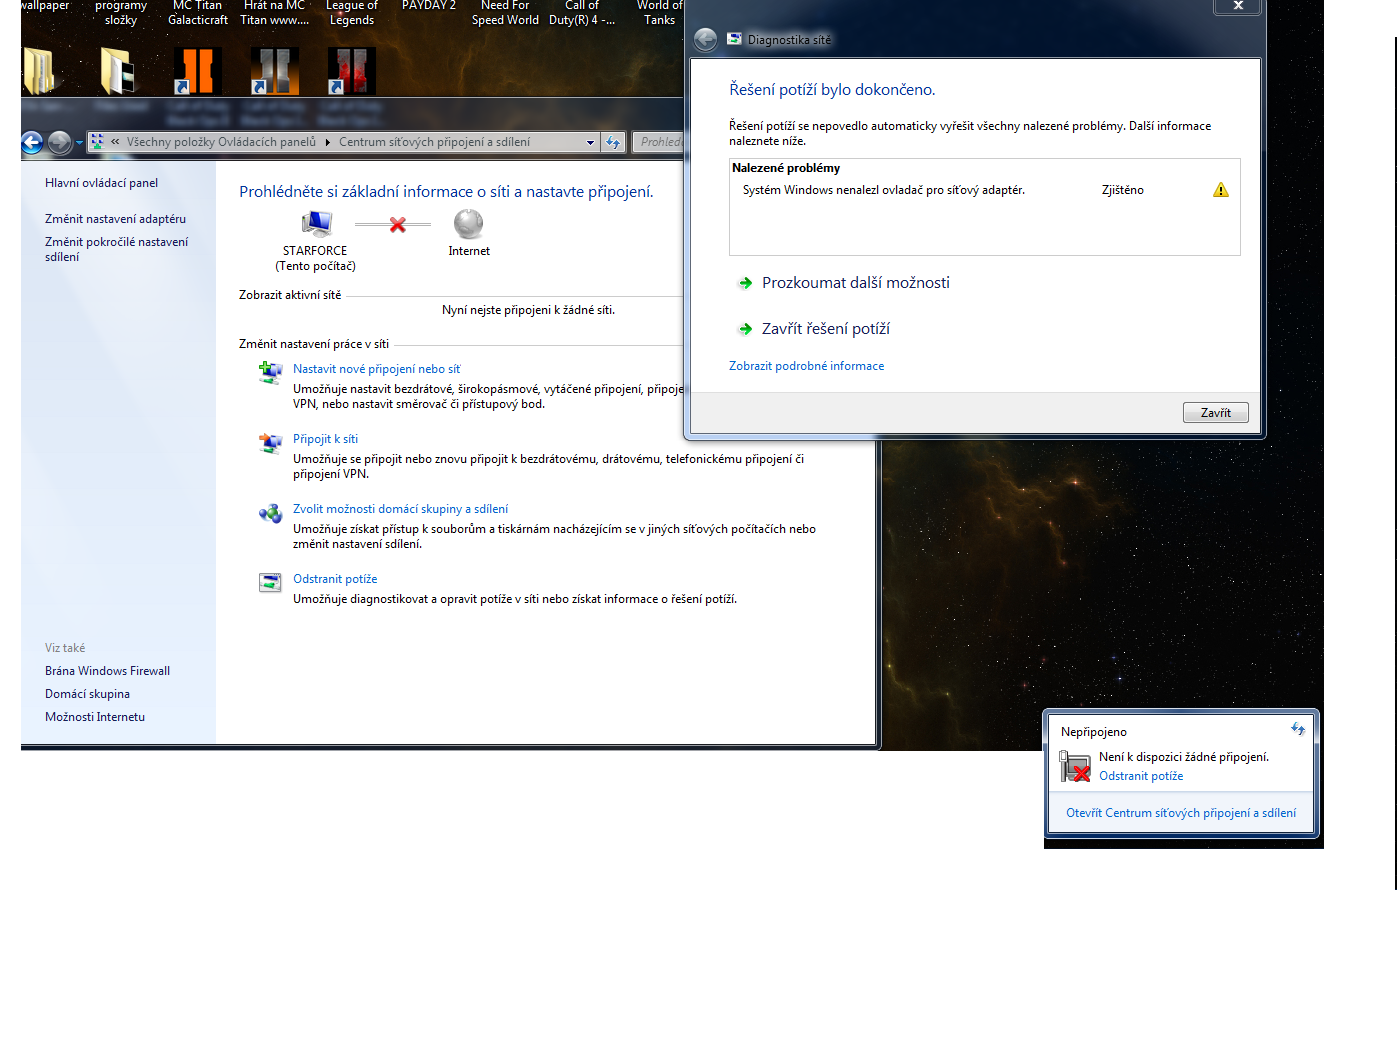Click Otevřít Centrum síťových připojení a sdílení
Viewport: 1400px width, 1050px height.
click(1180, 813)
